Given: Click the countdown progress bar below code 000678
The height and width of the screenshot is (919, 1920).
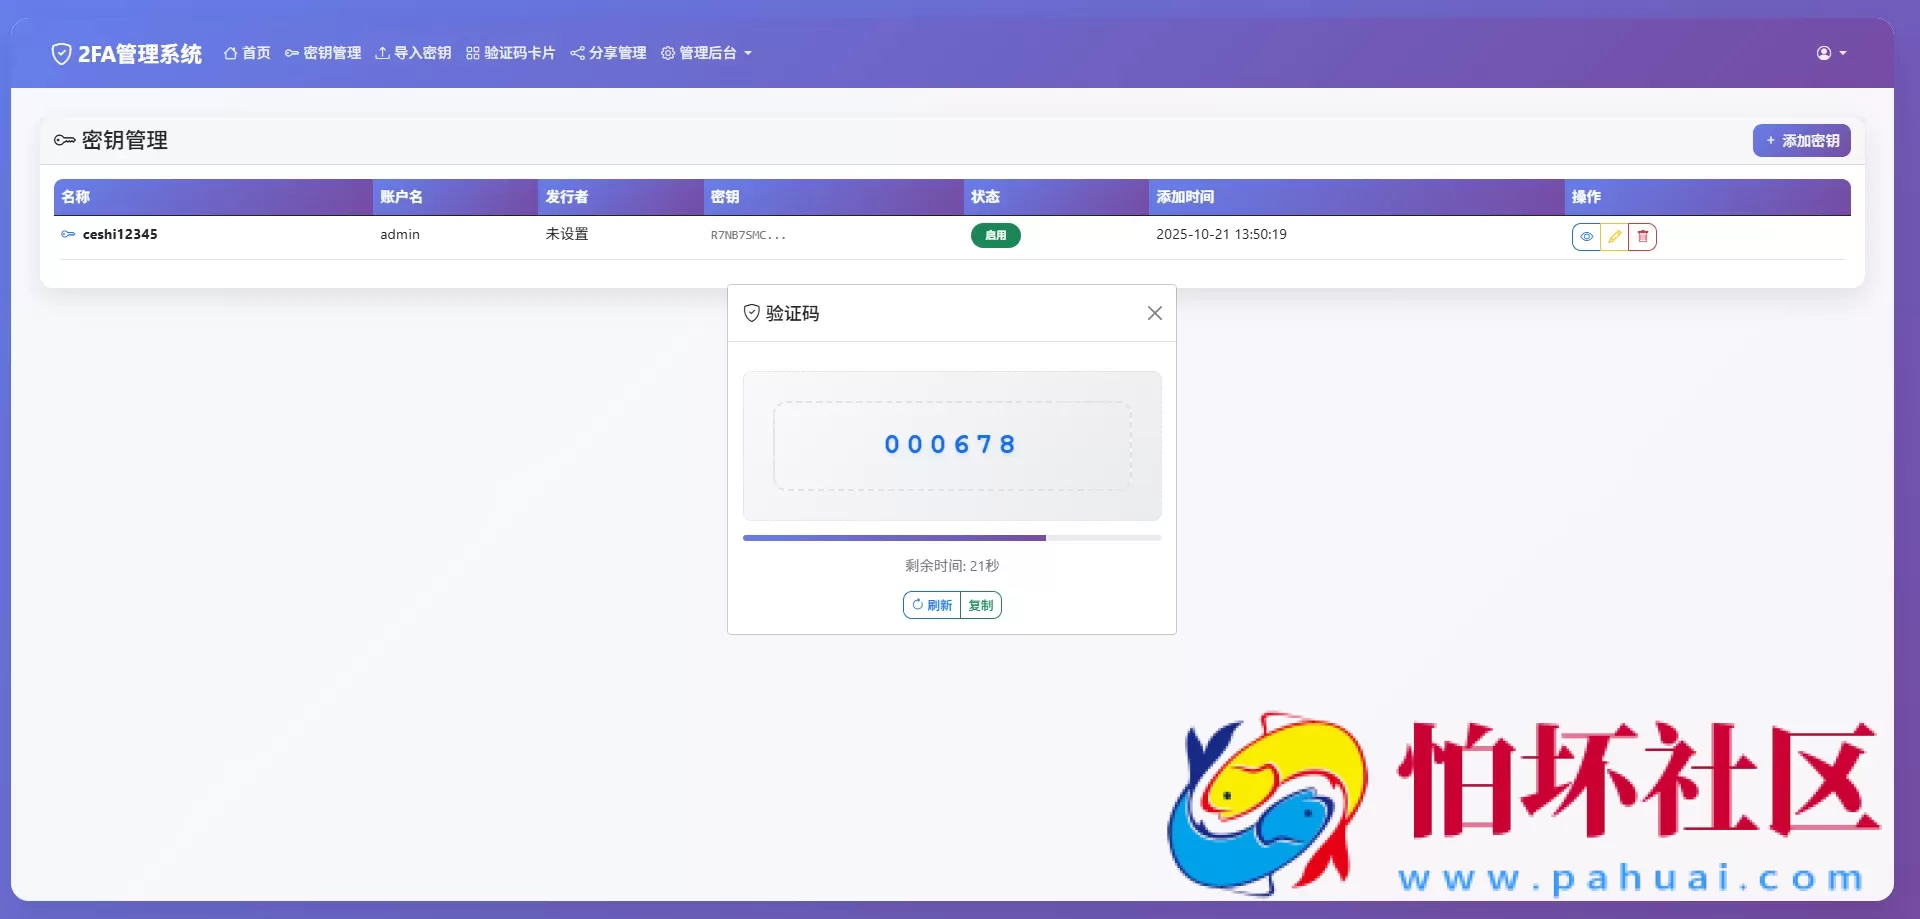Looking at the screenshot, I should 952,538.
